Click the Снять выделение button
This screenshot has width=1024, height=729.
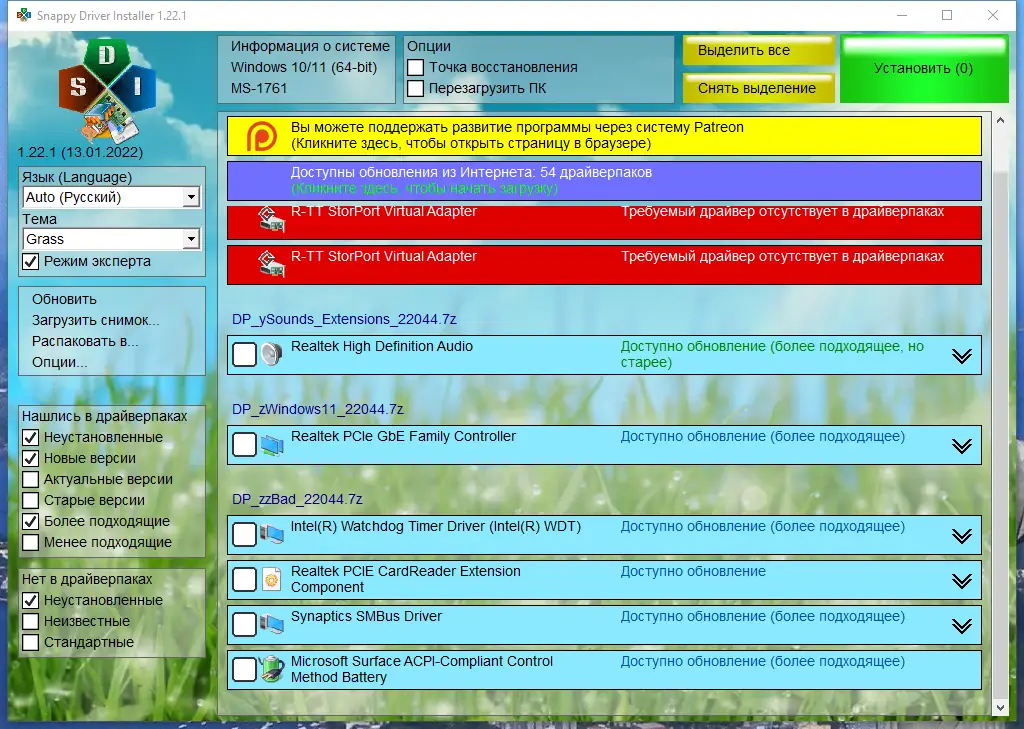click(759, 88)
